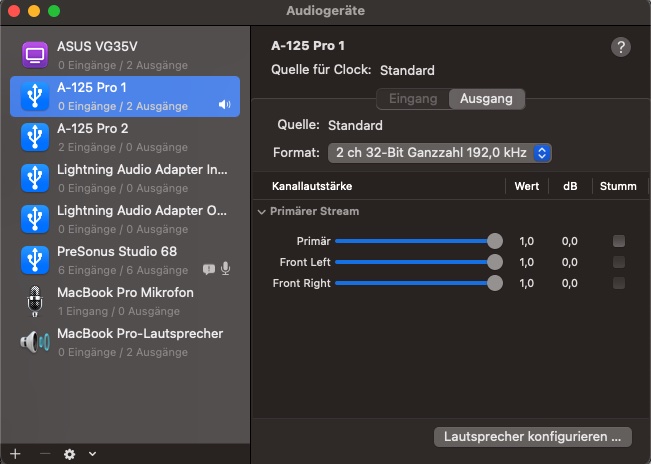
Task: Click the Primär volume slider
Action: coord(418,241)
